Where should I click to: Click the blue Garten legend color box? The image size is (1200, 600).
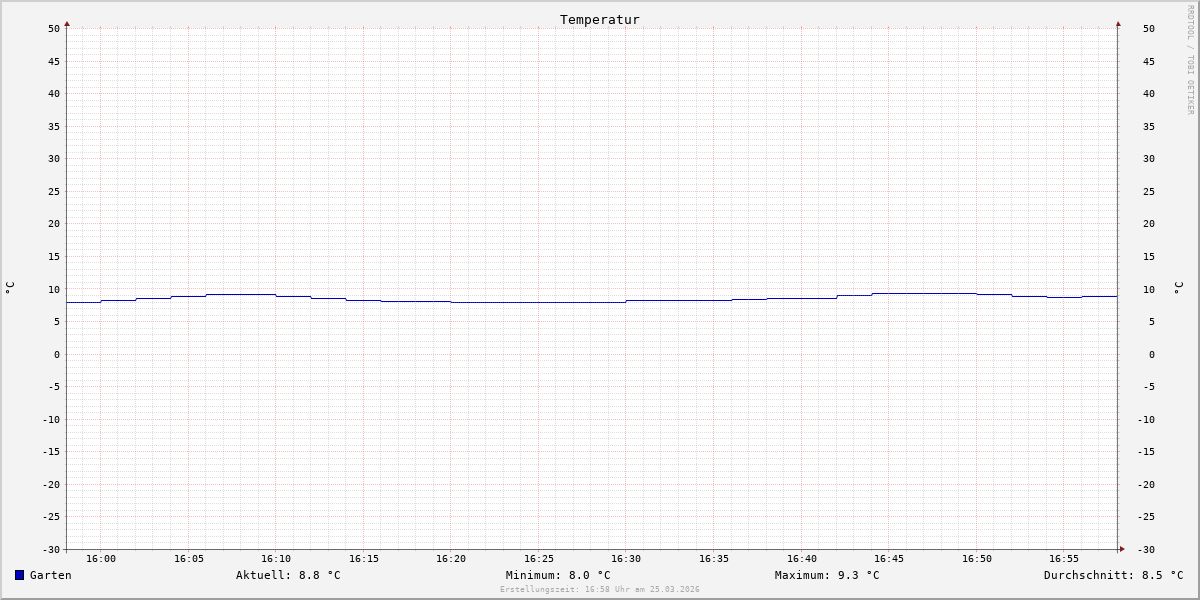(19, 575)
